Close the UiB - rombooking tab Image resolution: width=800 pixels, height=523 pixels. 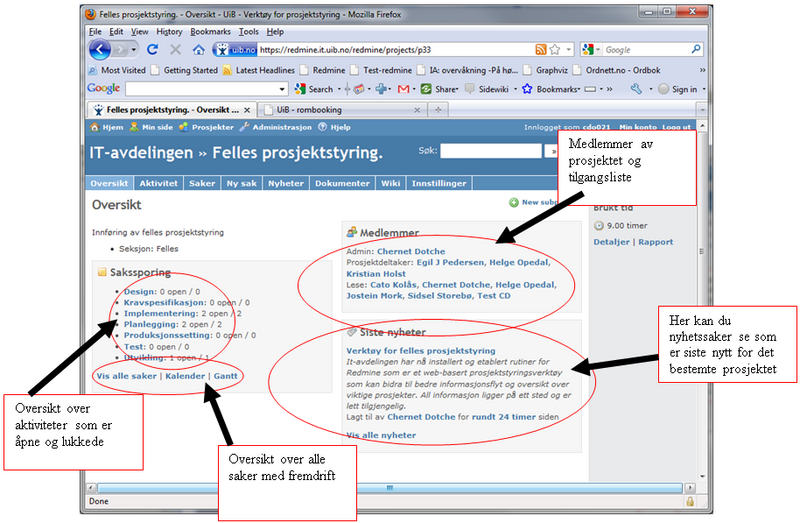(x=417, y=110)
